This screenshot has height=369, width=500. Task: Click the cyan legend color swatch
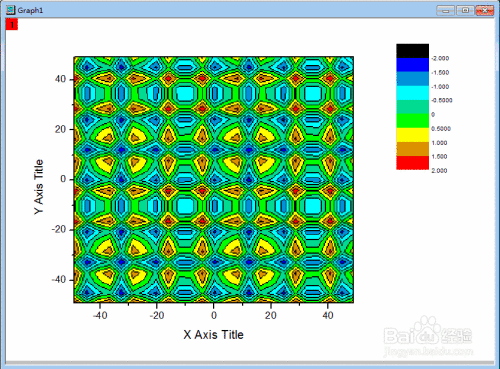pyautogui.click(x=412, y=93)
